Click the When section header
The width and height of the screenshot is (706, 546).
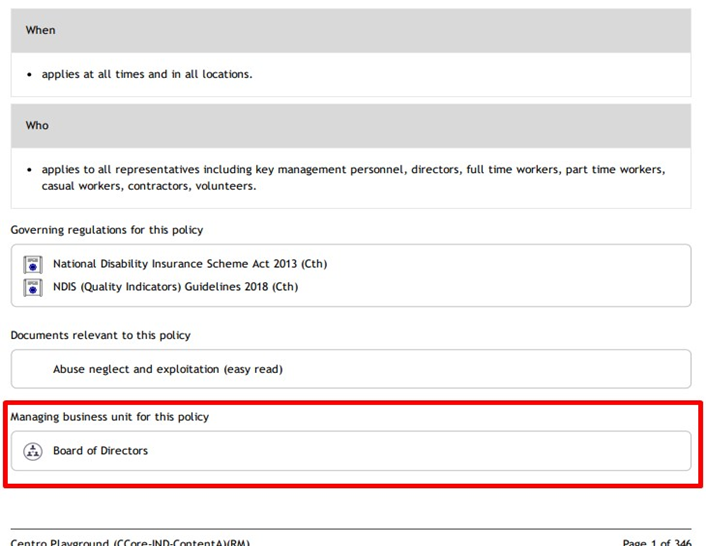(351, 31)
